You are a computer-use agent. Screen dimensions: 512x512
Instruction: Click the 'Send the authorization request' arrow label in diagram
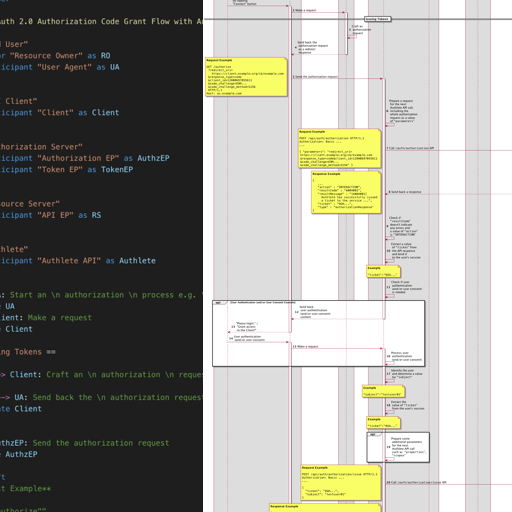pyautogui.click(x=316, y=77)
